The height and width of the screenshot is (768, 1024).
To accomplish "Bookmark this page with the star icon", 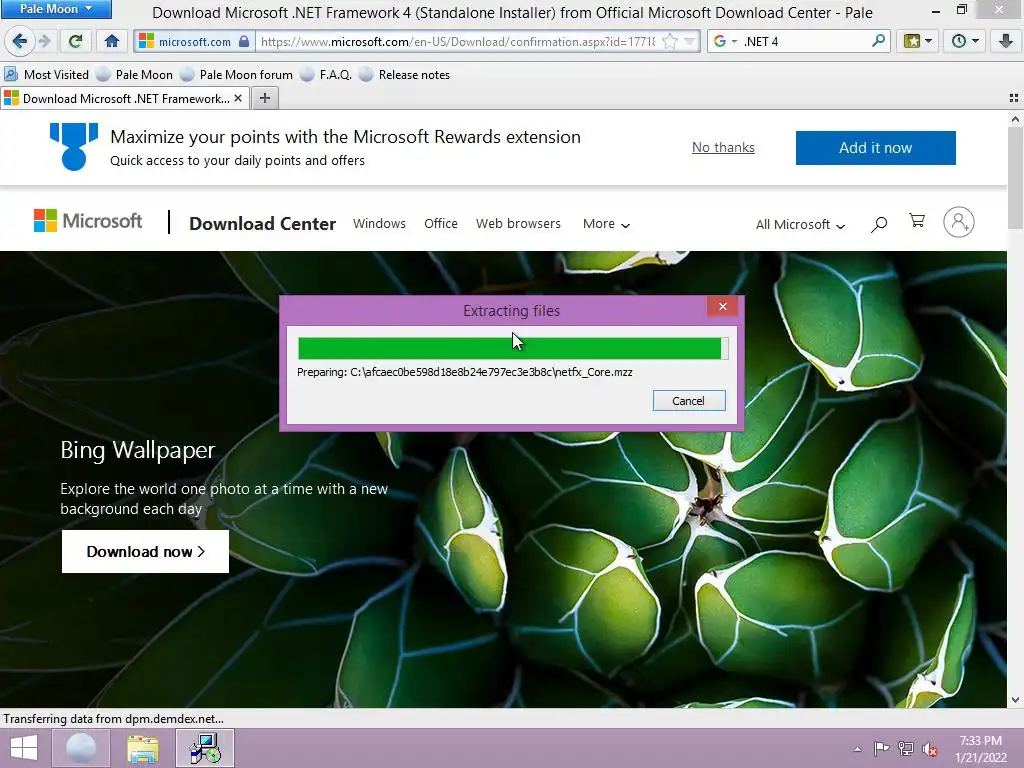I will (669, 41).
